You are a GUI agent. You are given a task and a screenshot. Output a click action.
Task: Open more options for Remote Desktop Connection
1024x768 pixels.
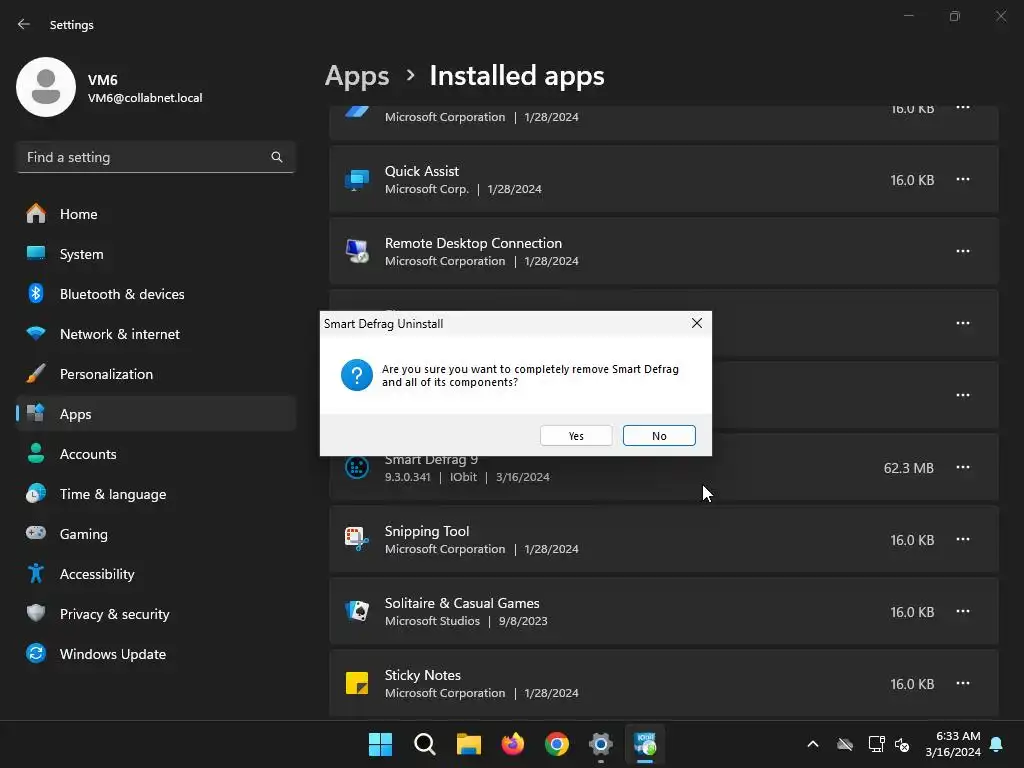[962, 251]
